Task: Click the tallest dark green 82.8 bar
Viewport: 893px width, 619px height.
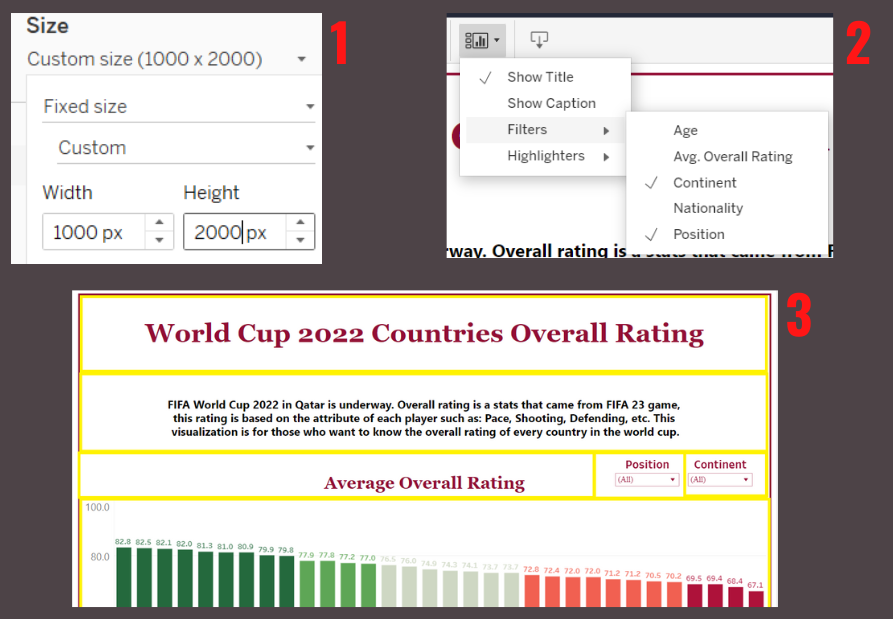Action: (x=123, y=578)
